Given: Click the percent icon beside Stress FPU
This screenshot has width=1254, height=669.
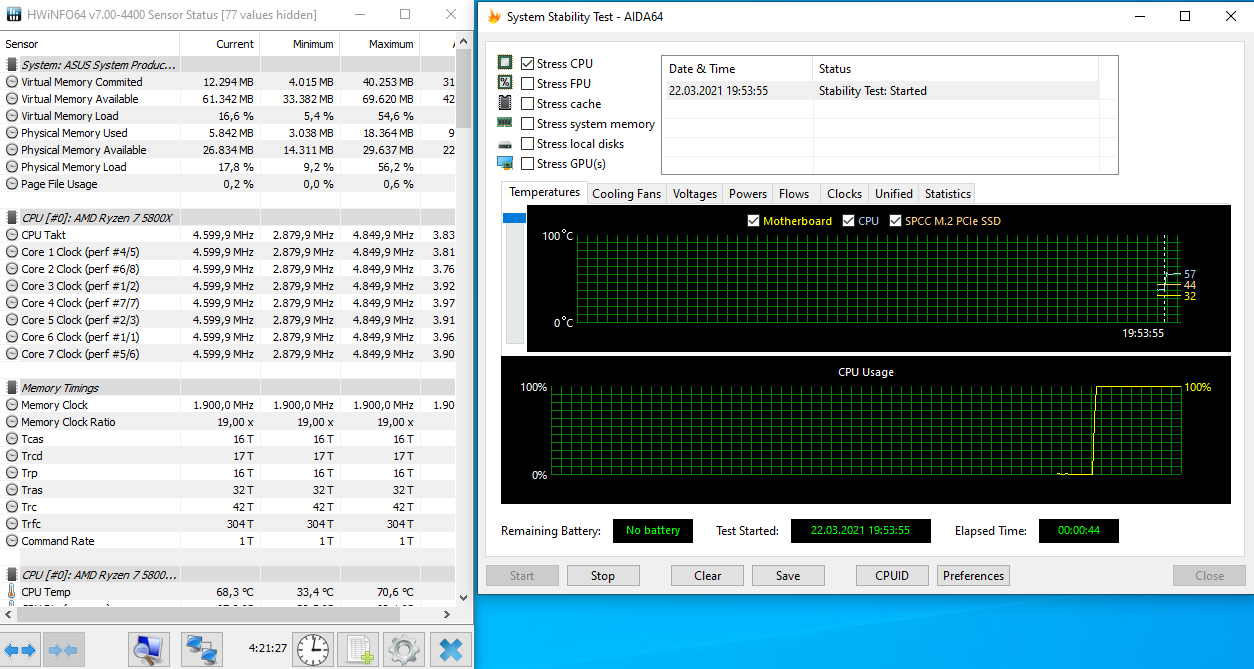Looking at the screenshot, I should [x=505, y=83].
